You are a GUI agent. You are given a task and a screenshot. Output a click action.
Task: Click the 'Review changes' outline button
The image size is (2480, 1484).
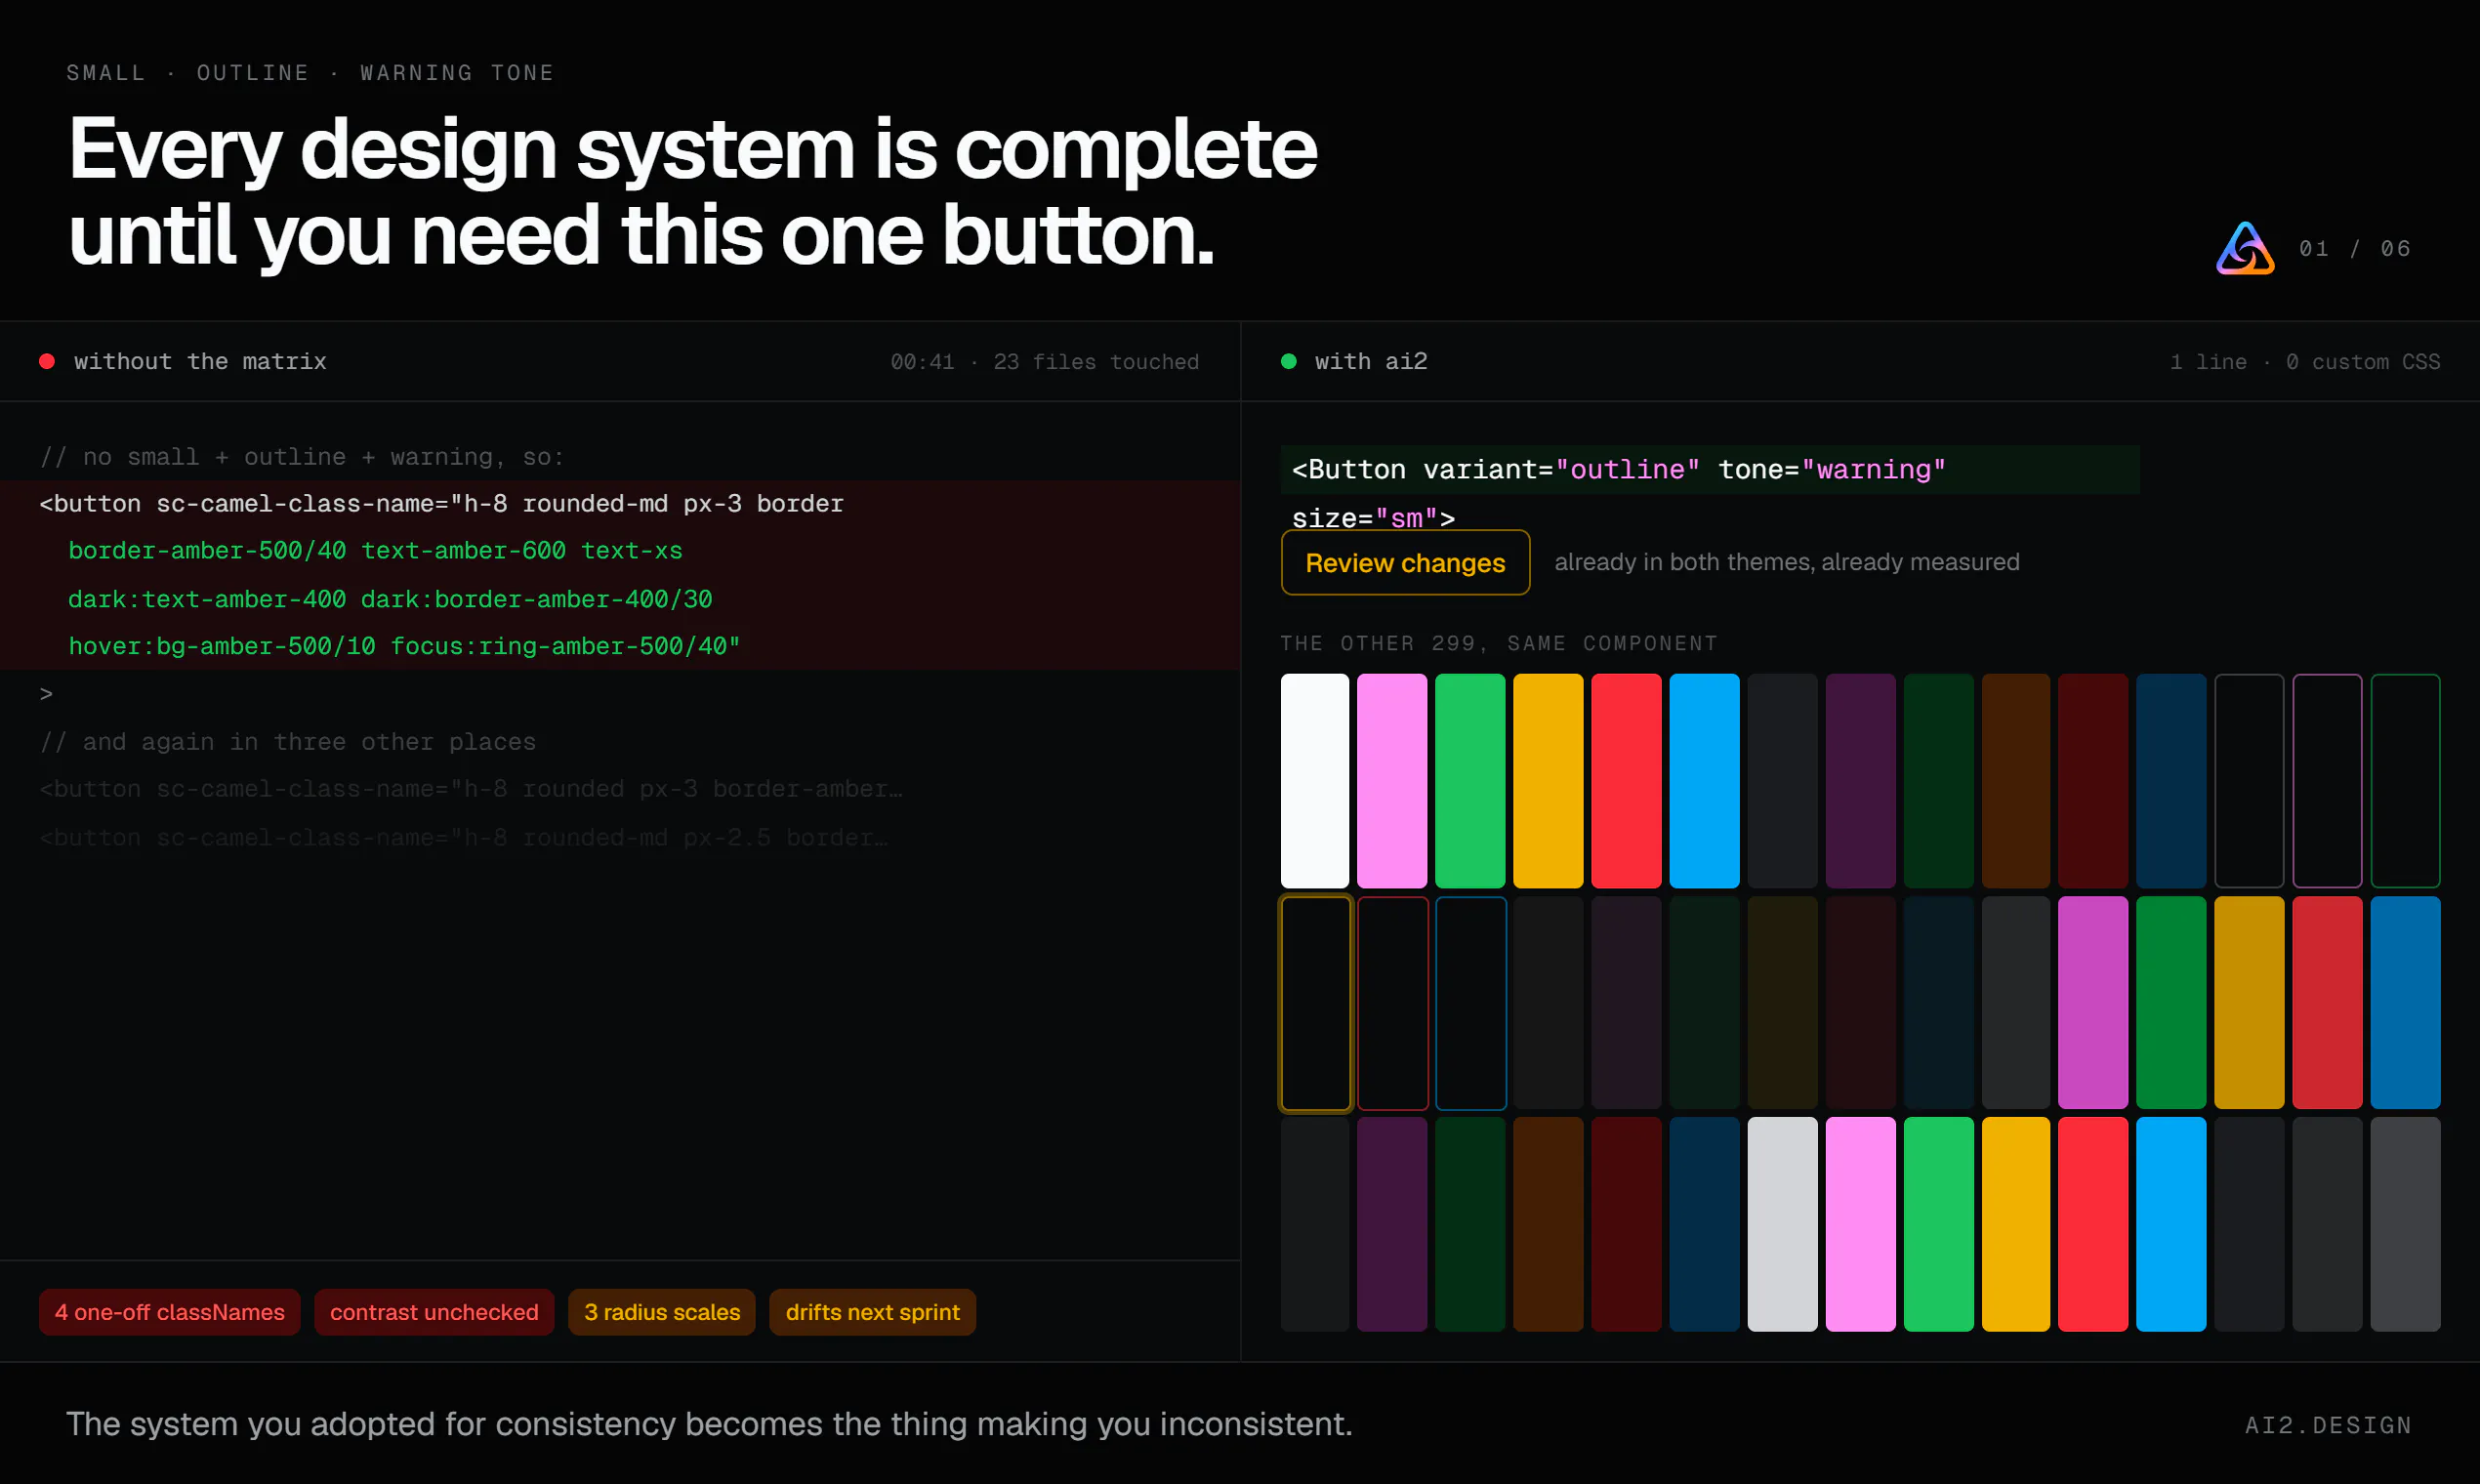click(x=1405, y=562)
